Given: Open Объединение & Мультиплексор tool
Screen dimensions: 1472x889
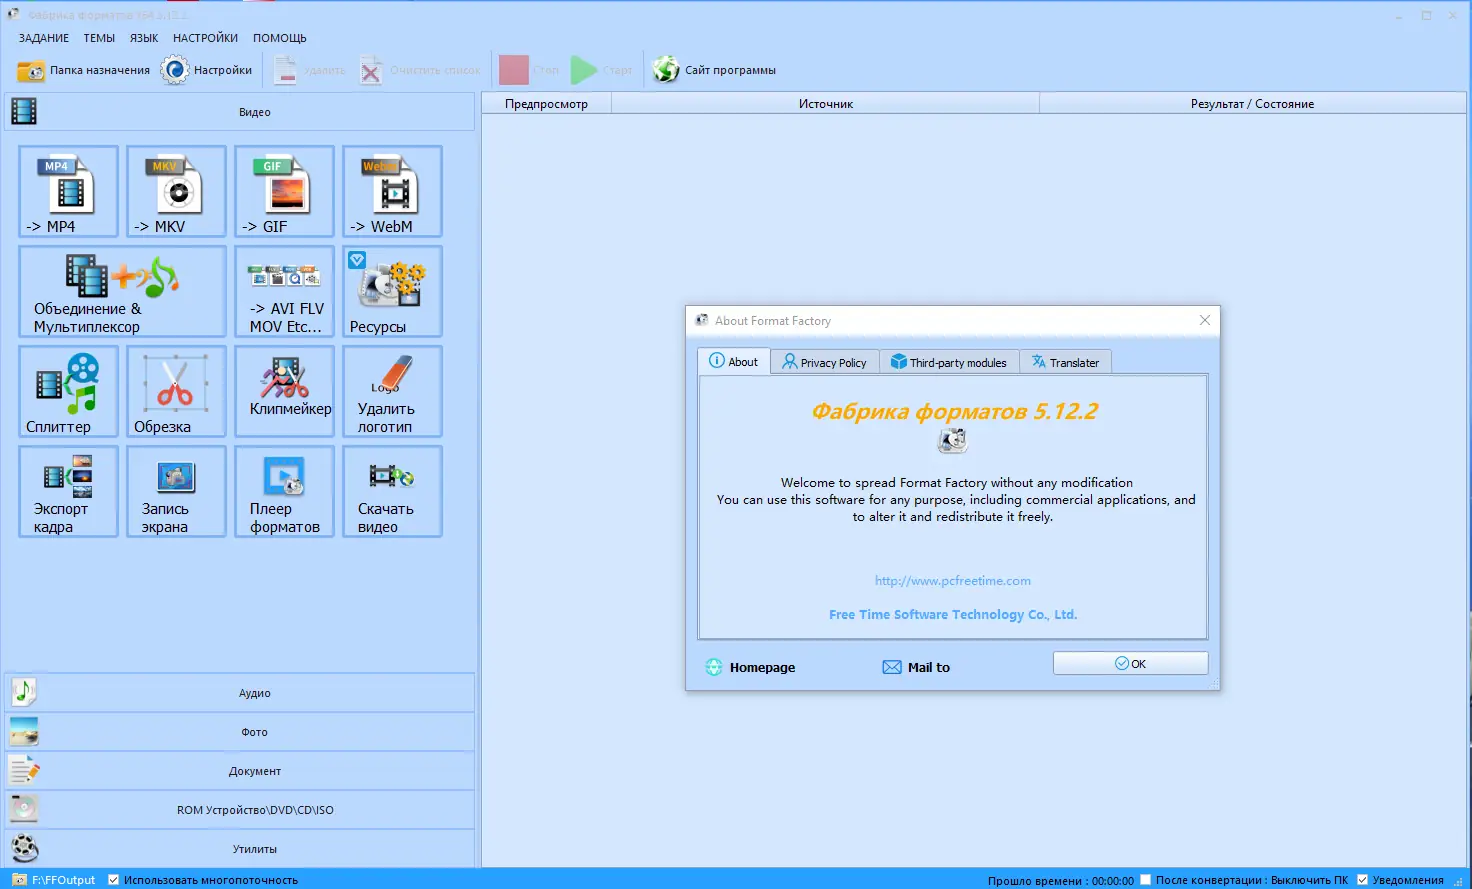Looking at the screenshot, I should [x=121, y=291].
